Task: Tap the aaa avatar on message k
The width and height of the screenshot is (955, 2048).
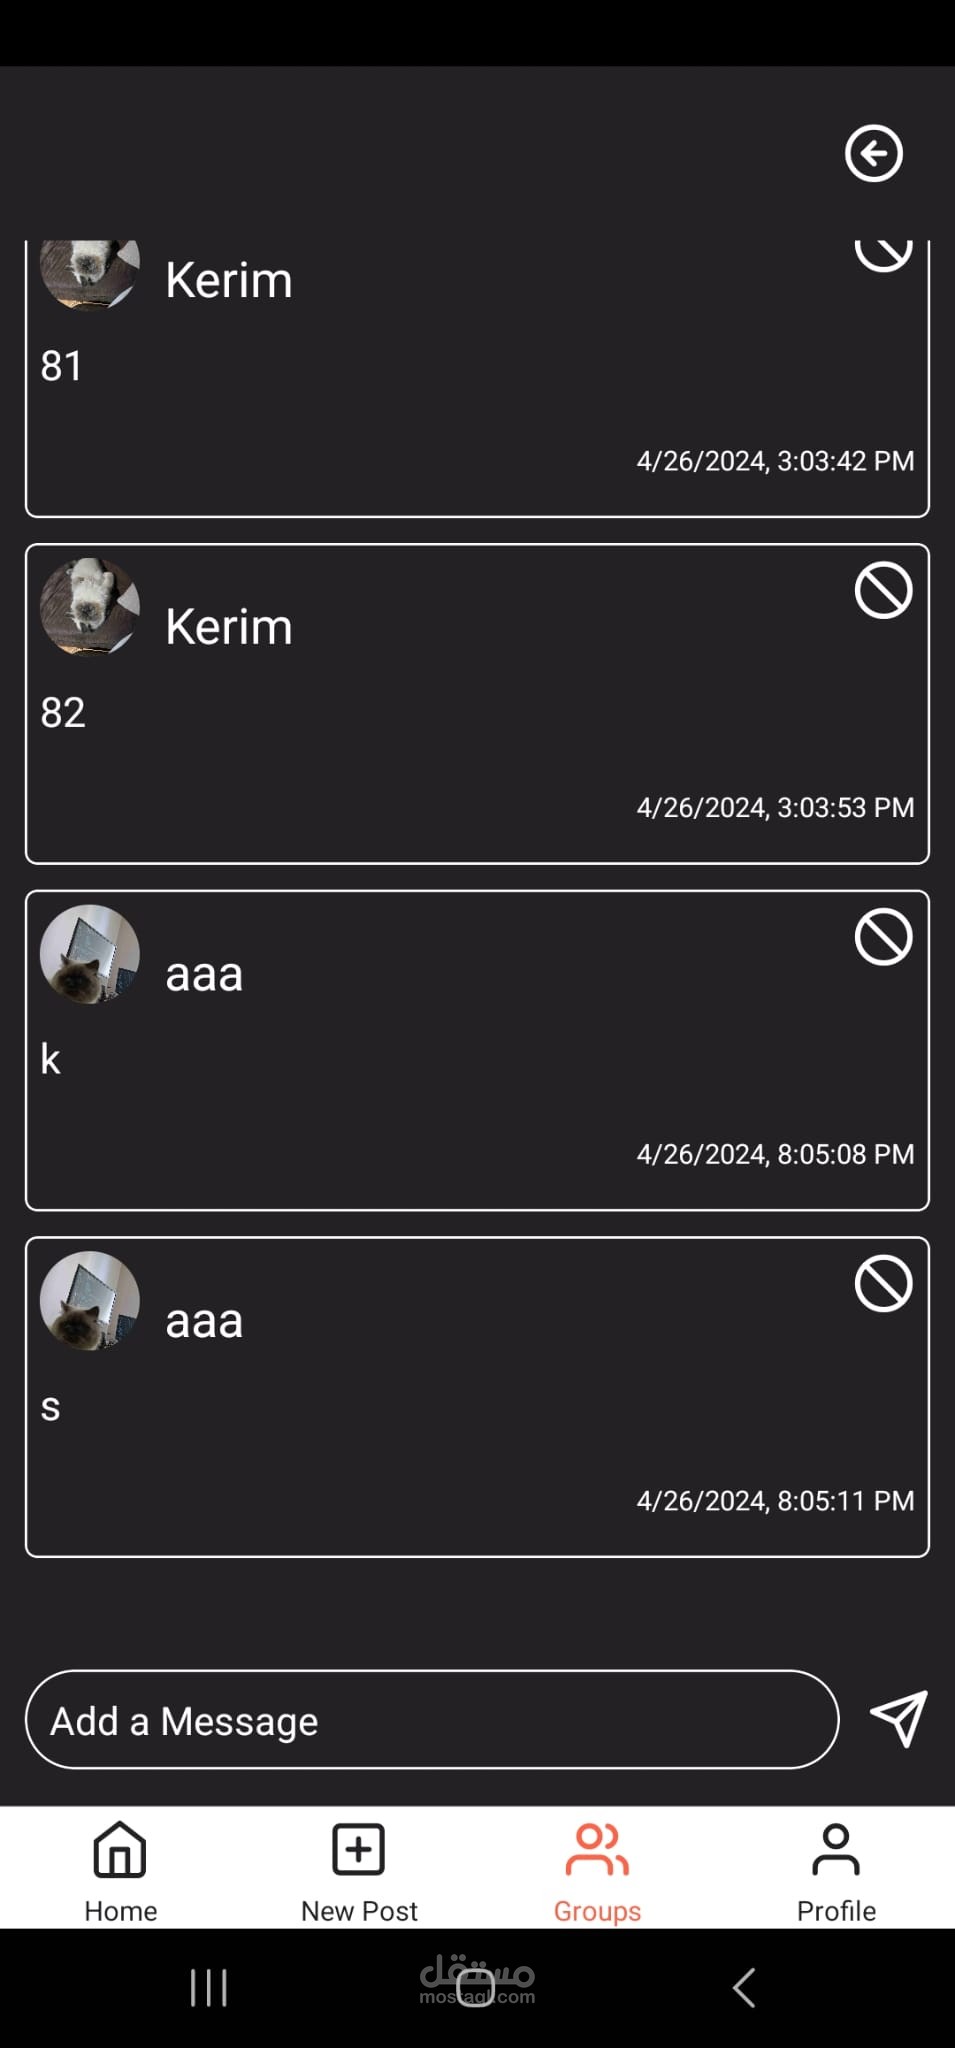Action: [x=89, y=955]
